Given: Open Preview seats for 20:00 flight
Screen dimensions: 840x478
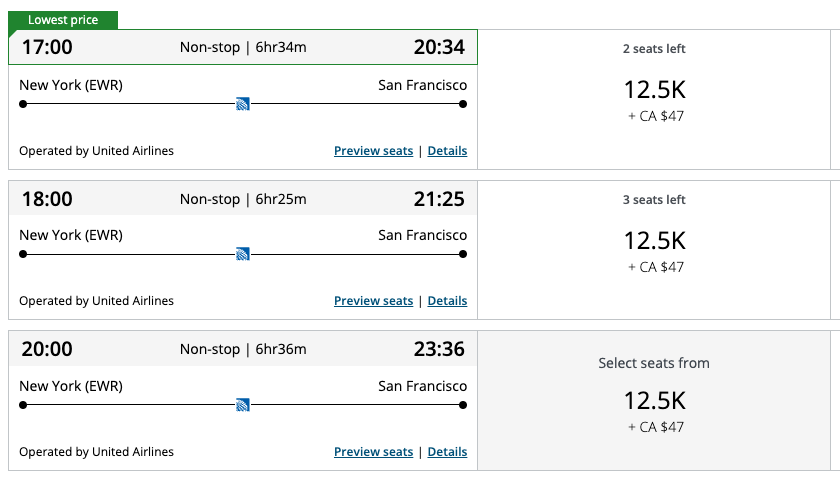Looking at the screenshot, I should click(373, 452).
